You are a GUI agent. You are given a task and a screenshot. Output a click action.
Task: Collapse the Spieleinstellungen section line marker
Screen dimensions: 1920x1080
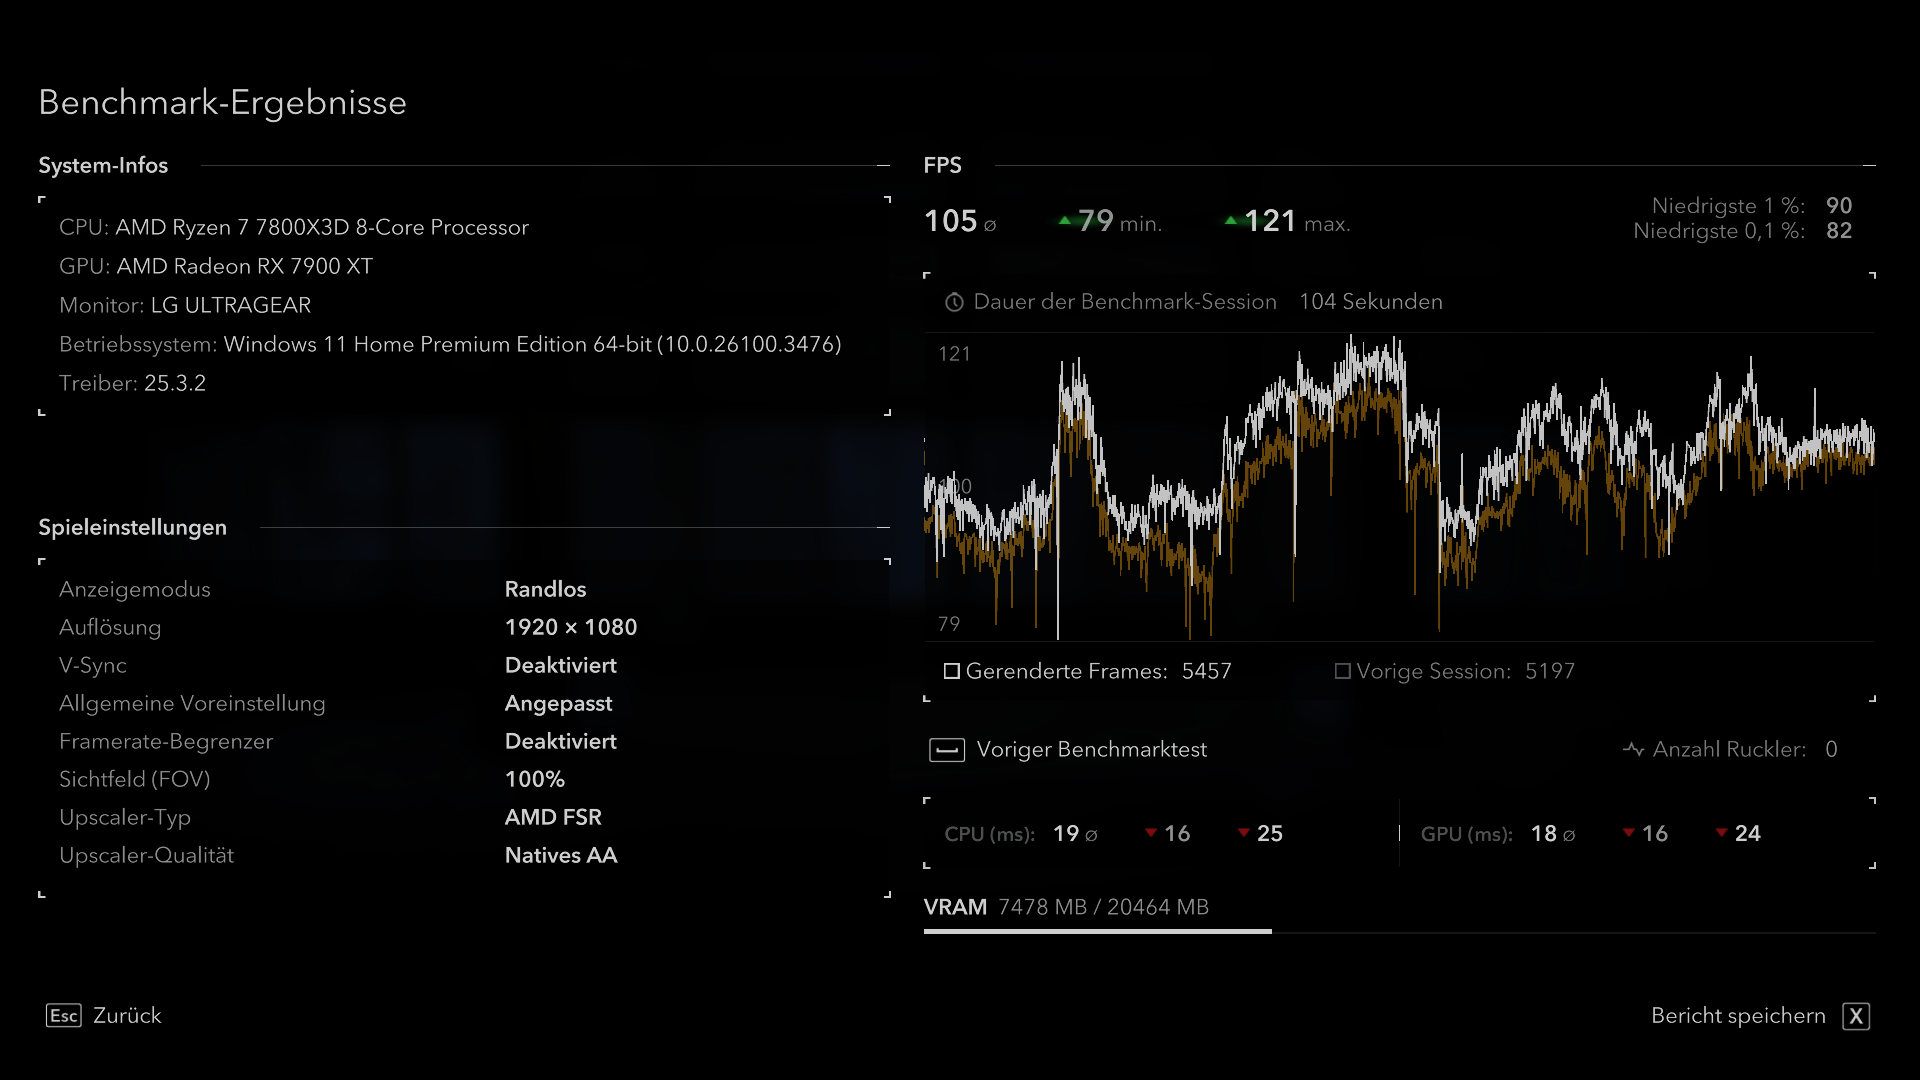(x=883, y=527)
